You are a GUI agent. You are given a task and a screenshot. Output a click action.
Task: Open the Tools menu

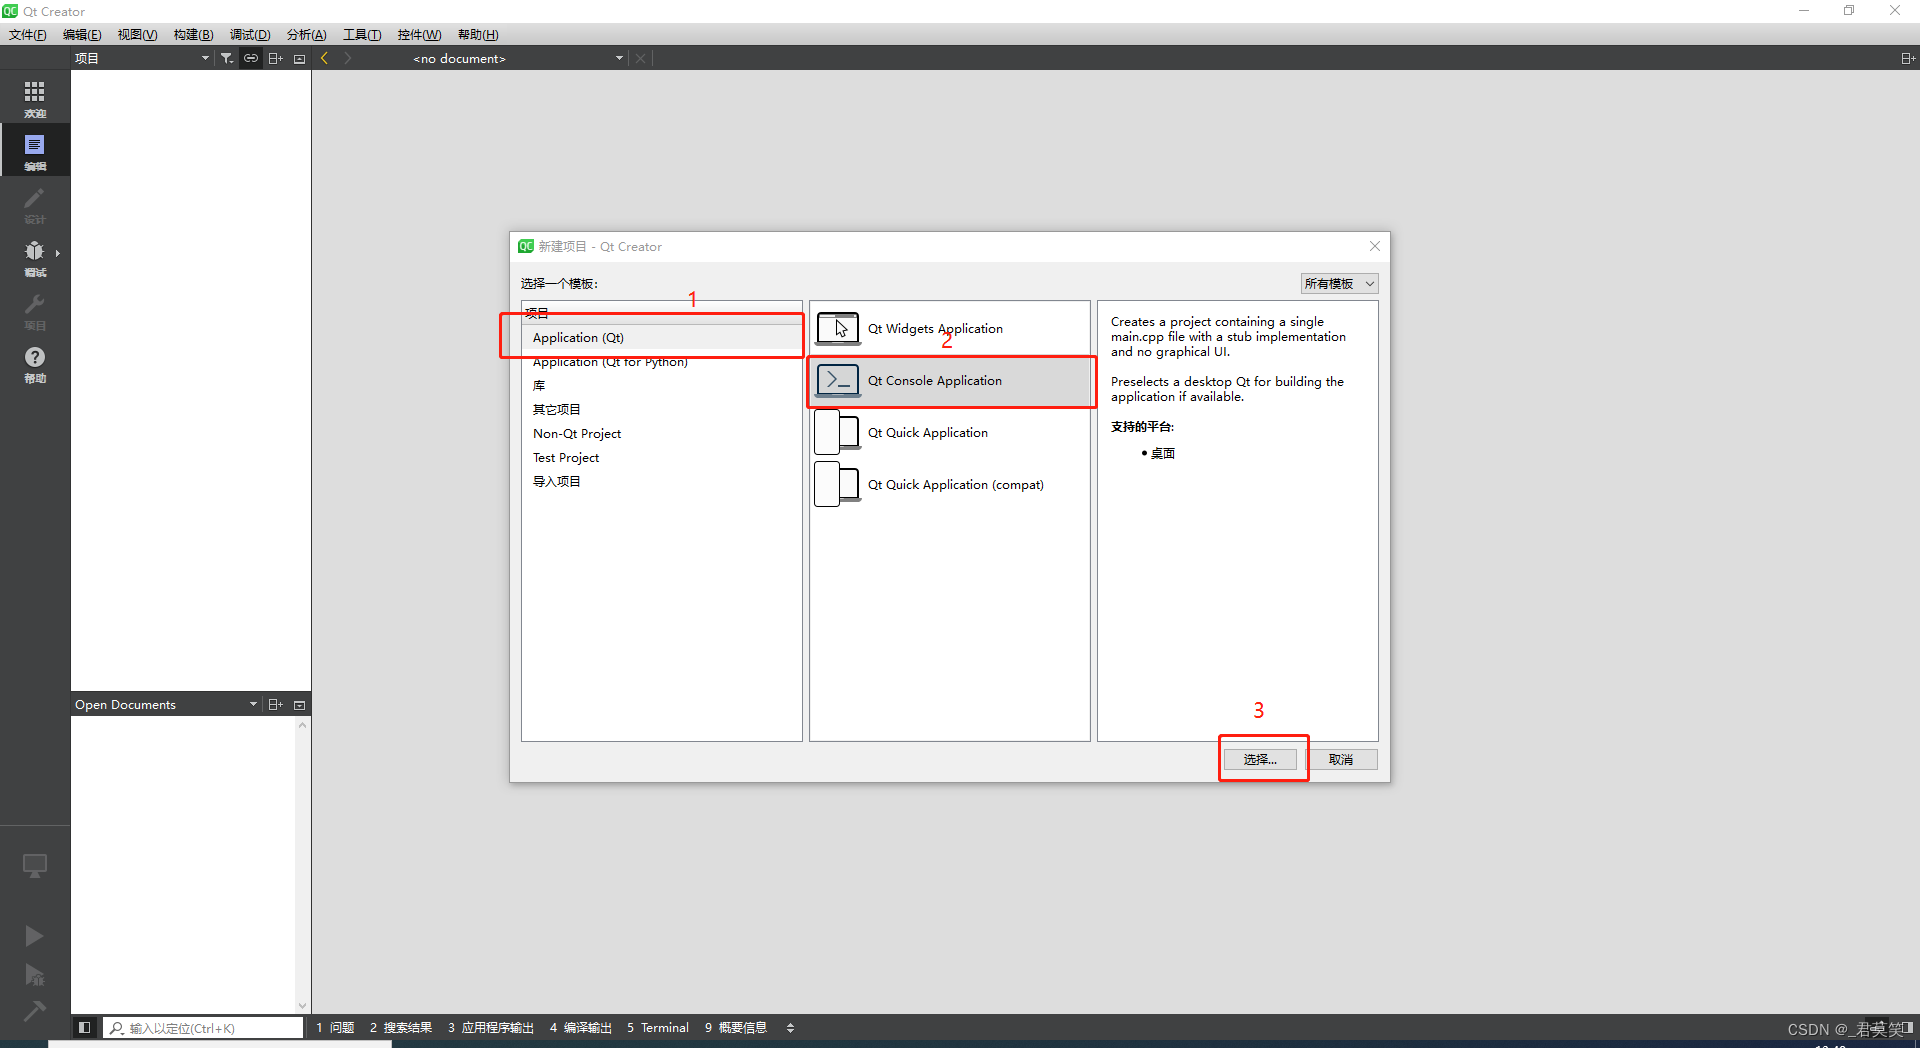(362, 34)
